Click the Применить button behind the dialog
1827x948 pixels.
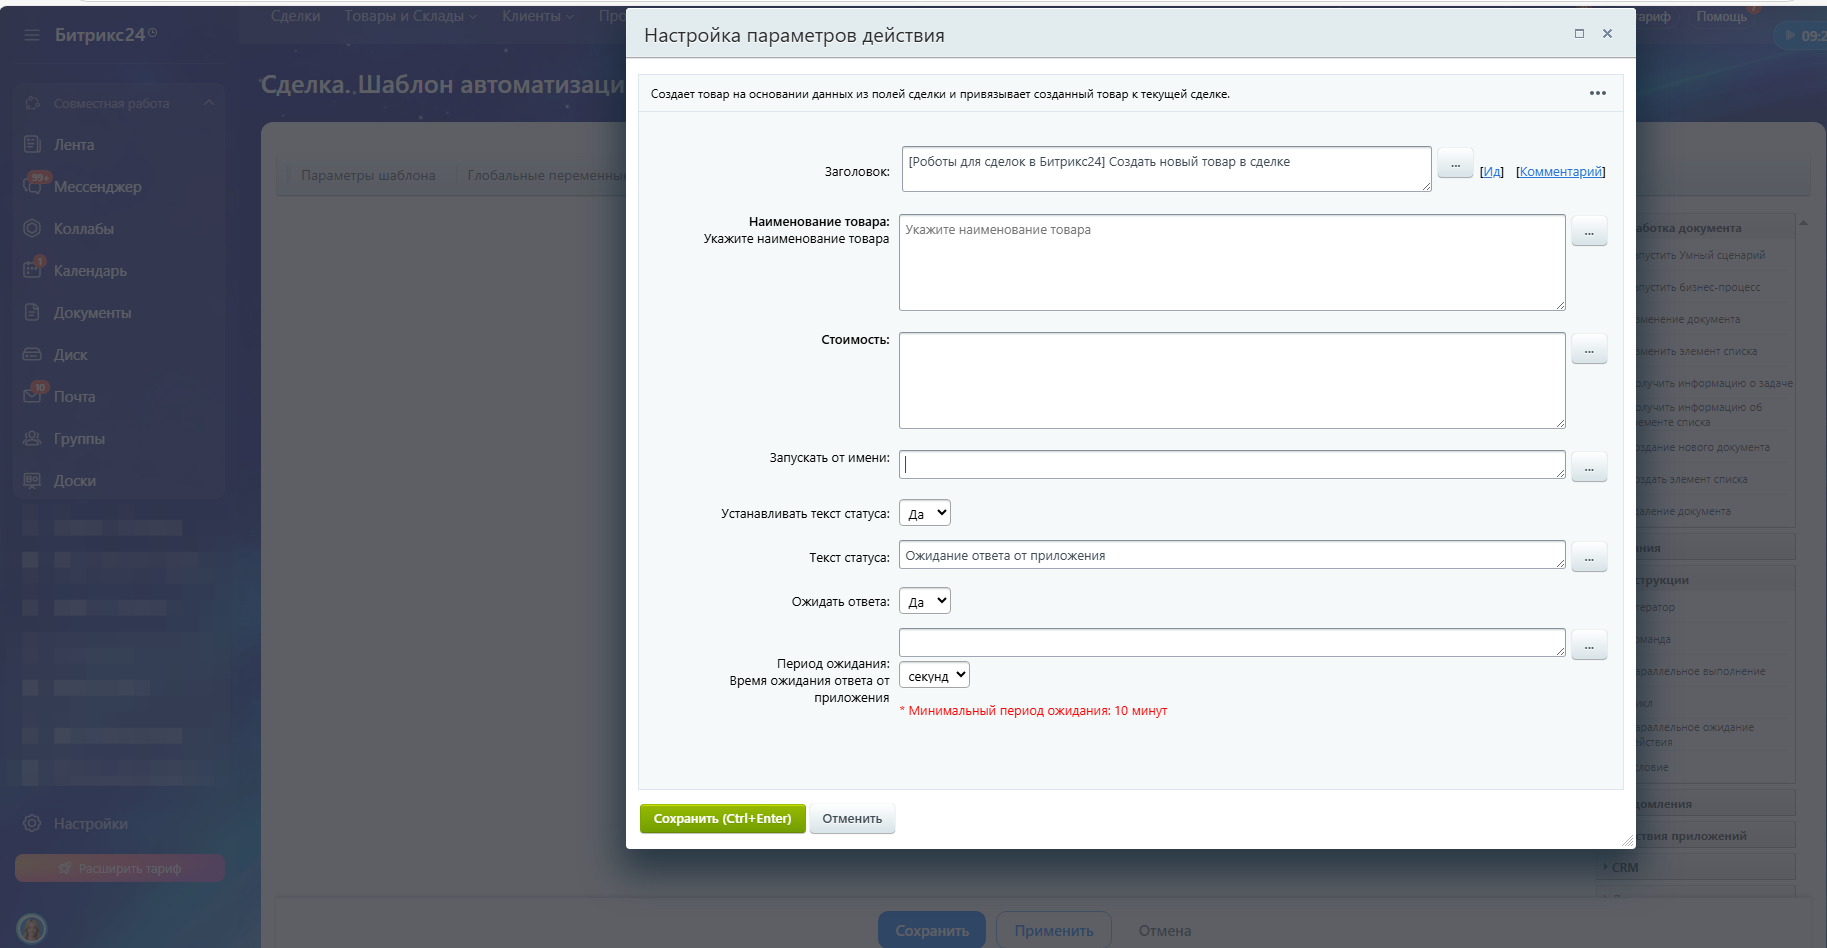click(x=1054, y=930)
